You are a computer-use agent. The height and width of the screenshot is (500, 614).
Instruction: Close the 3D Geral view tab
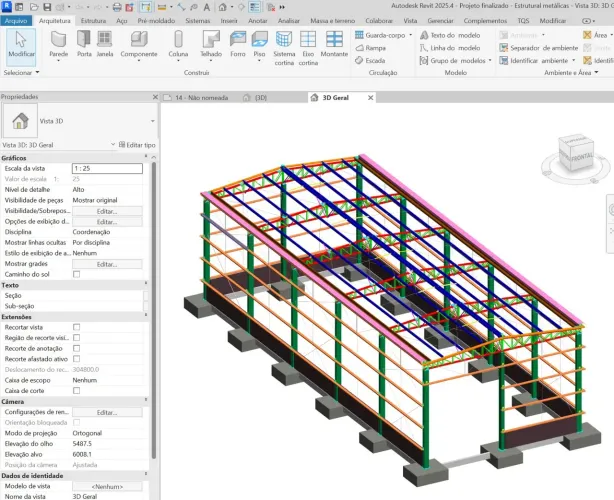pos(370,97)
